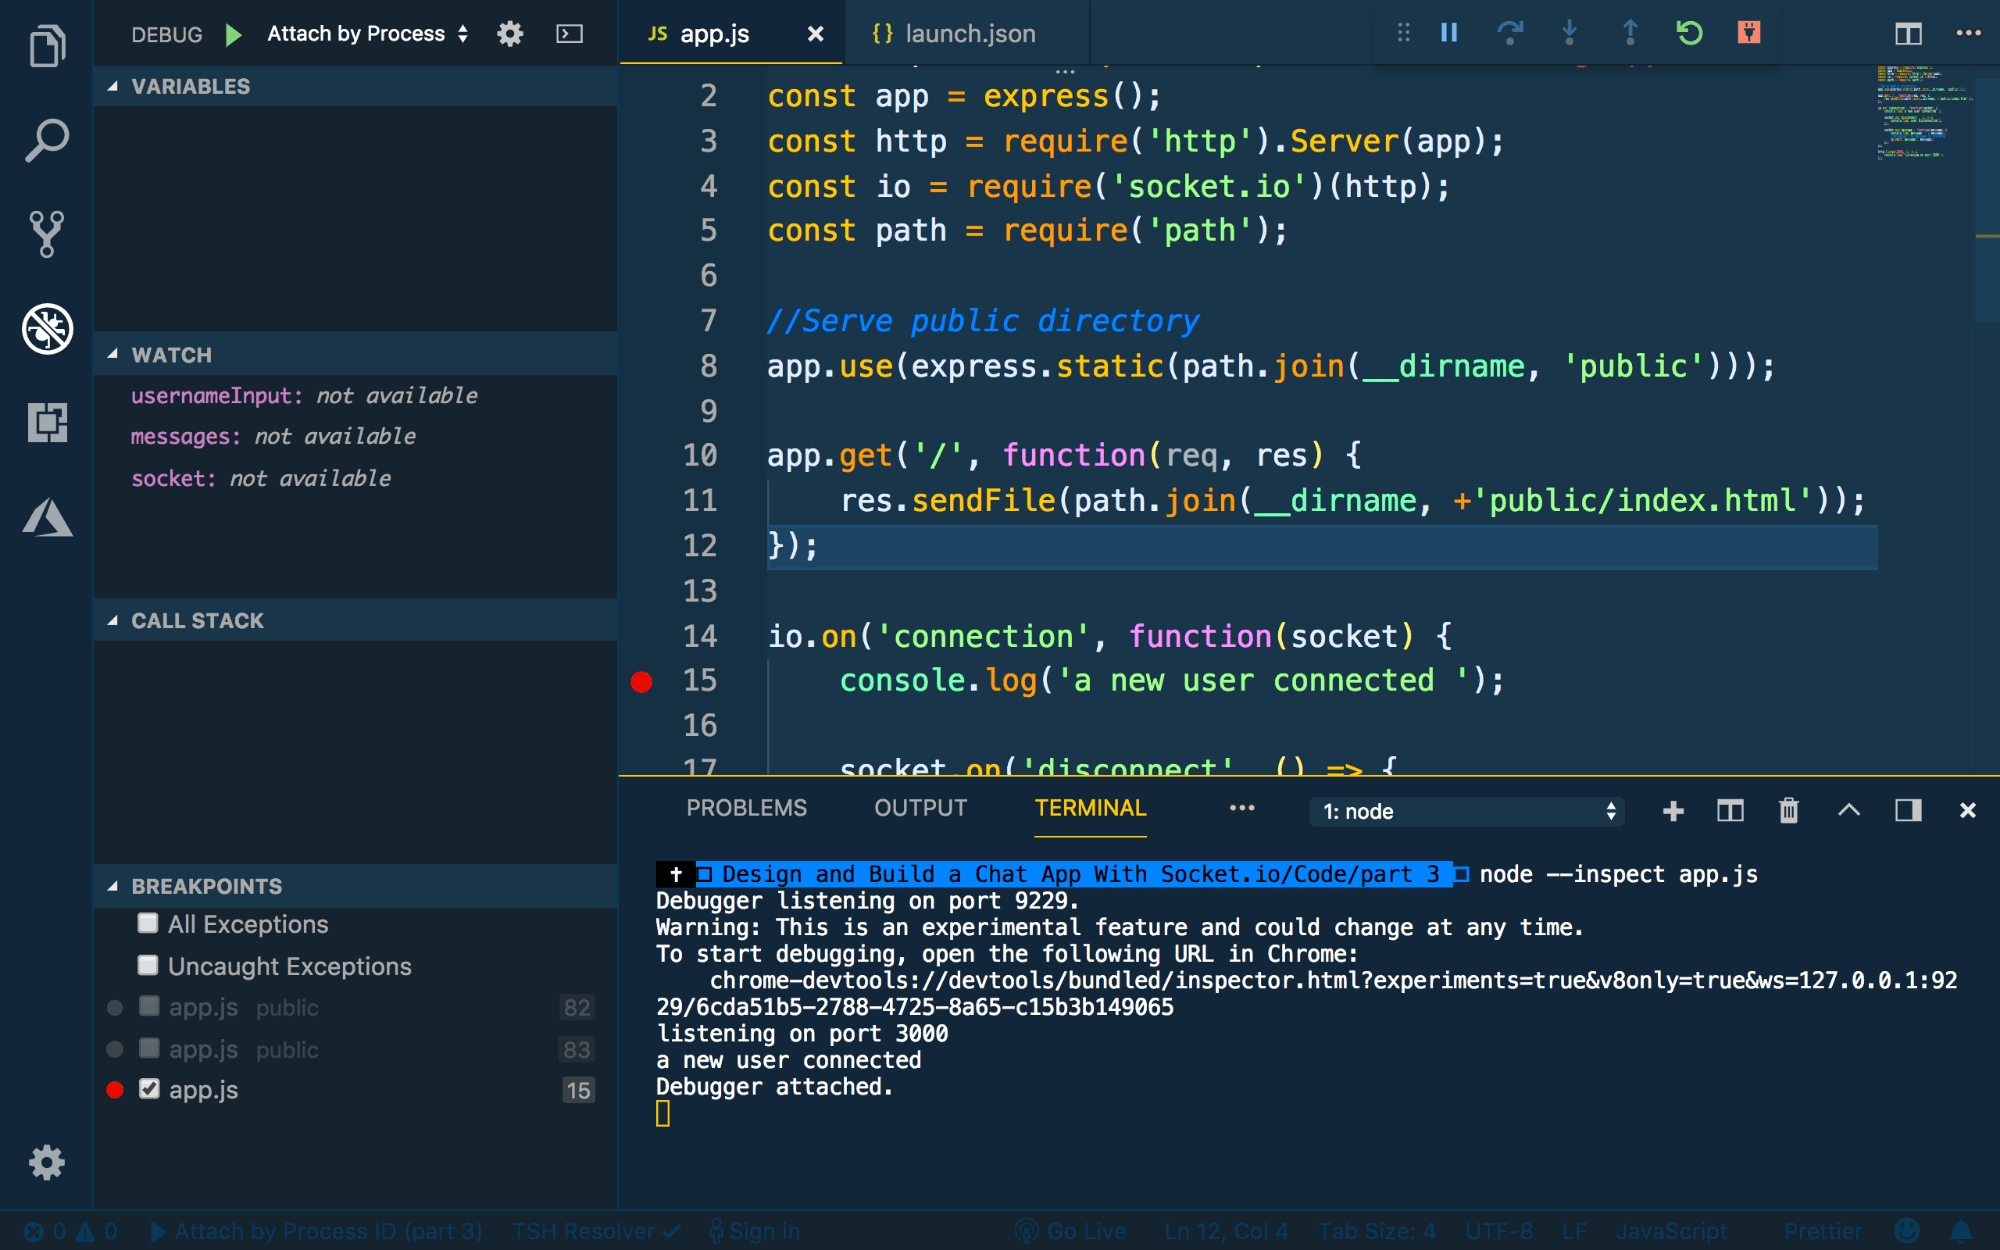
Task: Toggle the All Exceptions breakpoint checkbox
Action: click(x=145, y=925)
